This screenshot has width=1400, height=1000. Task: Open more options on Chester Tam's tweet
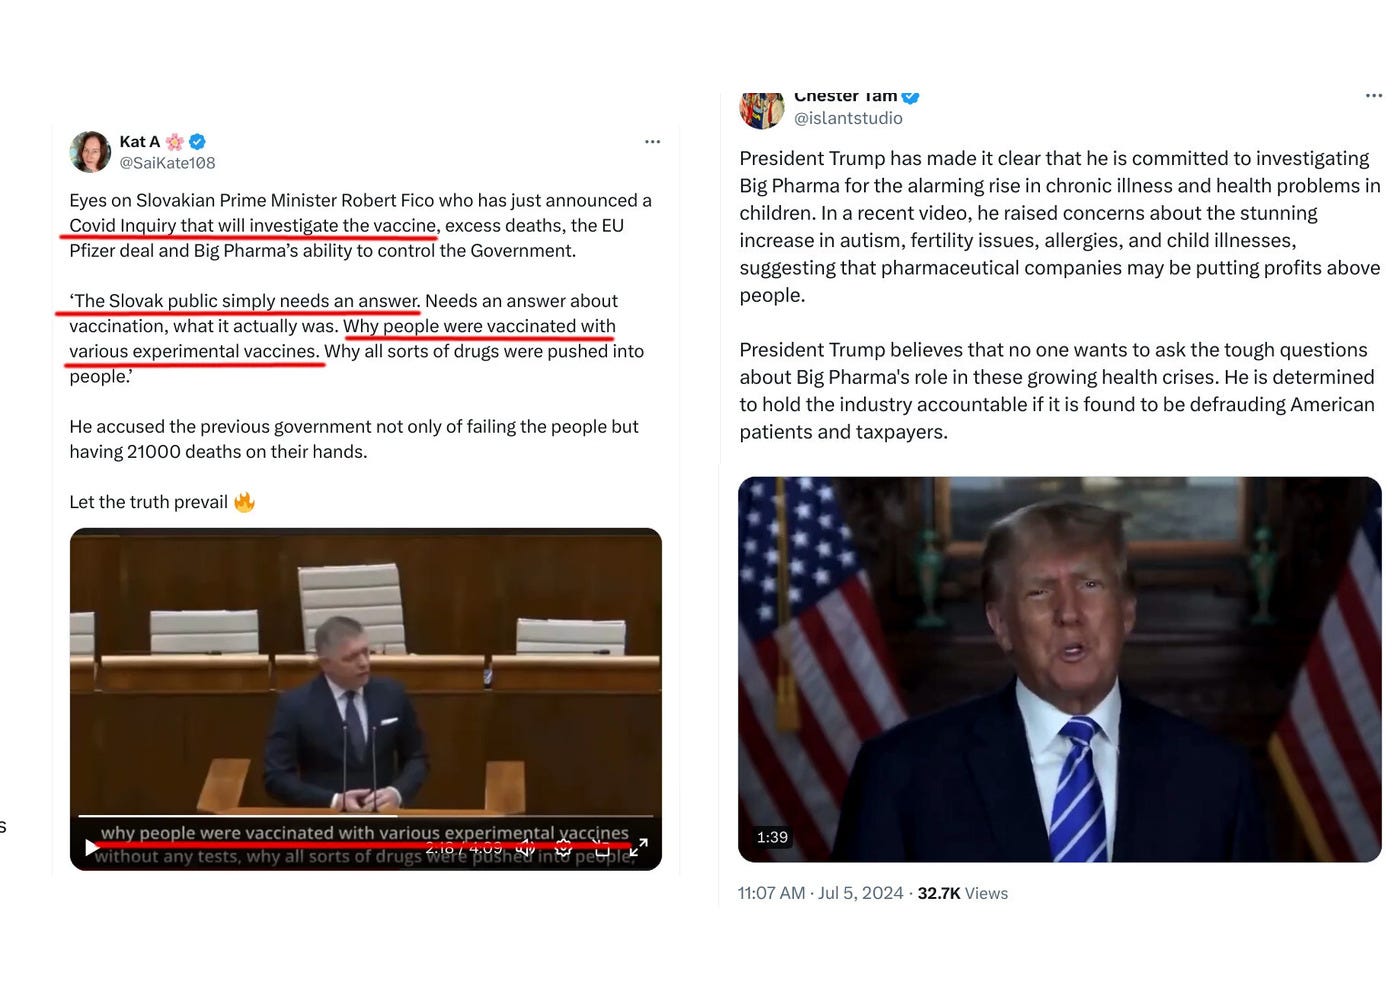(1374, 96)
